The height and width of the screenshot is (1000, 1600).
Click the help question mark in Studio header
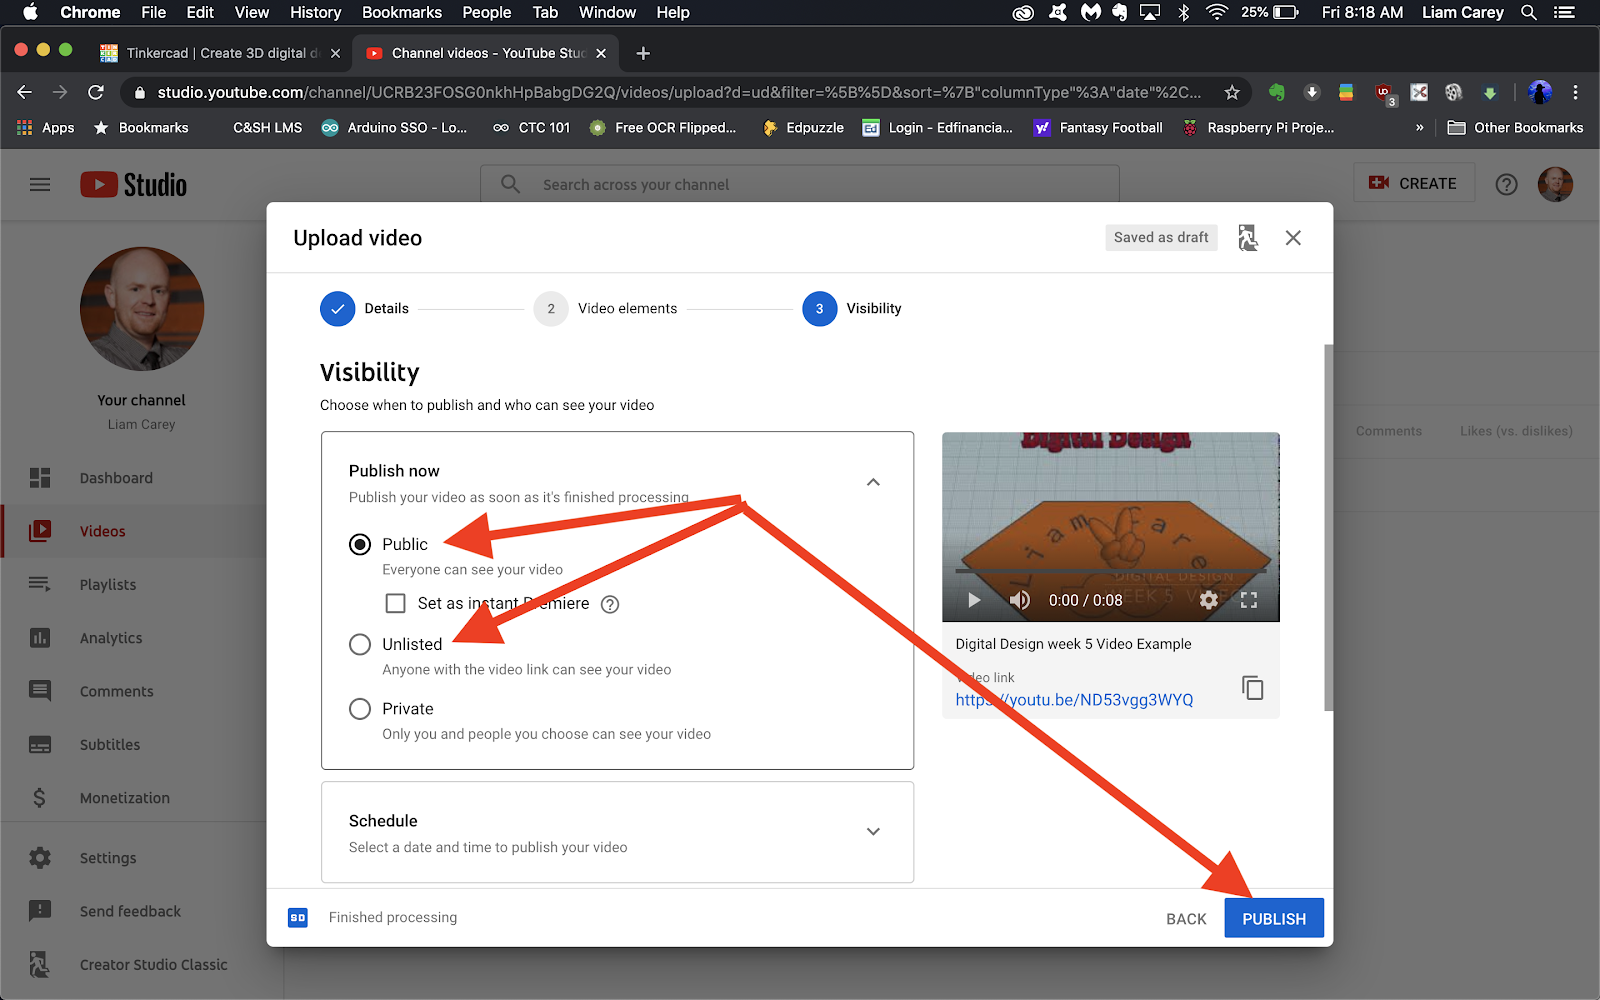[1506, 184]
